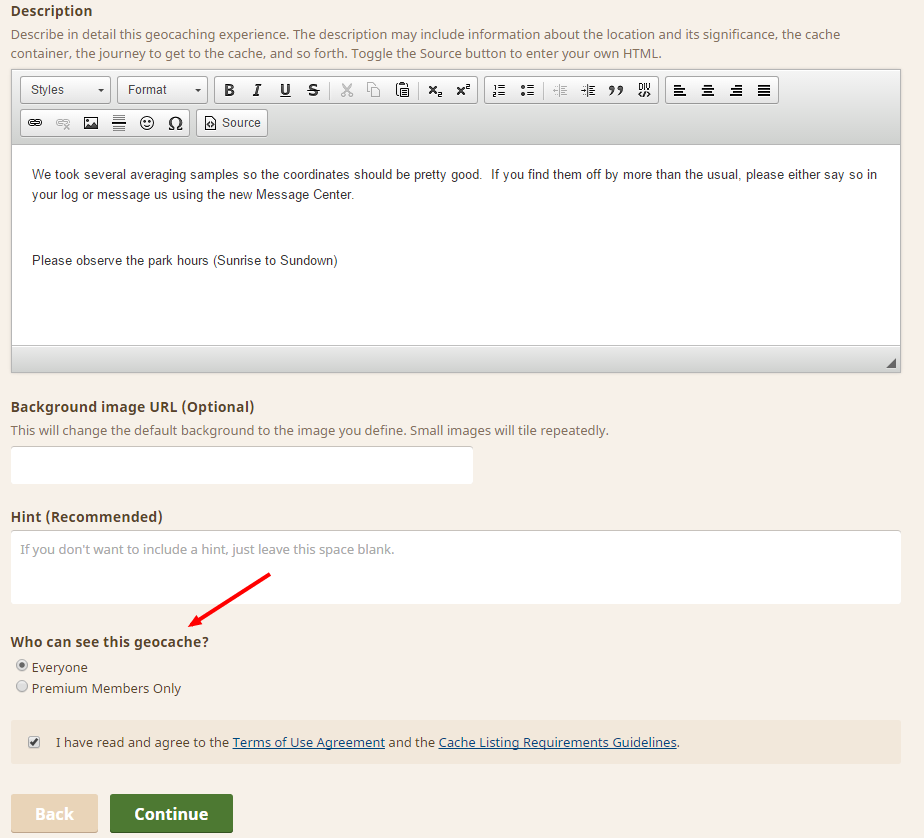
Task: Insert a bulleted list
Action: point(527,90)
